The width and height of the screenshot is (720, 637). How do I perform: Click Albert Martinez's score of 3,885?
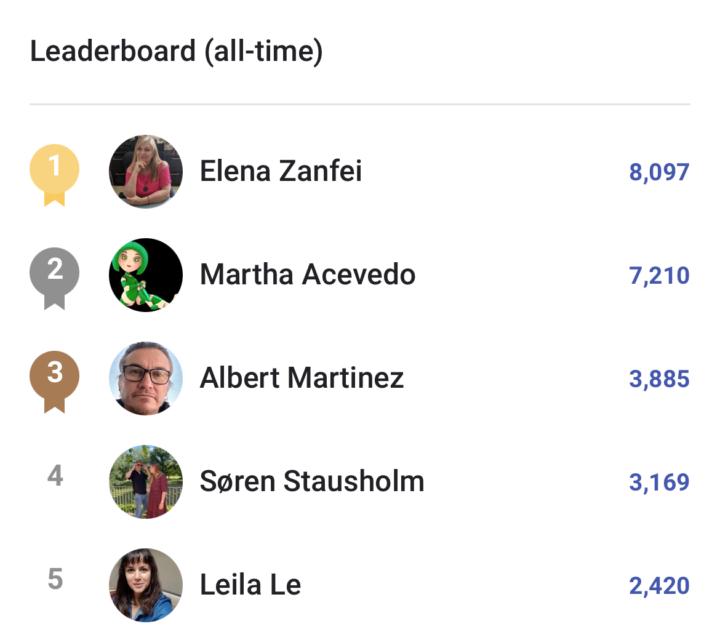[x=659, y=379]
